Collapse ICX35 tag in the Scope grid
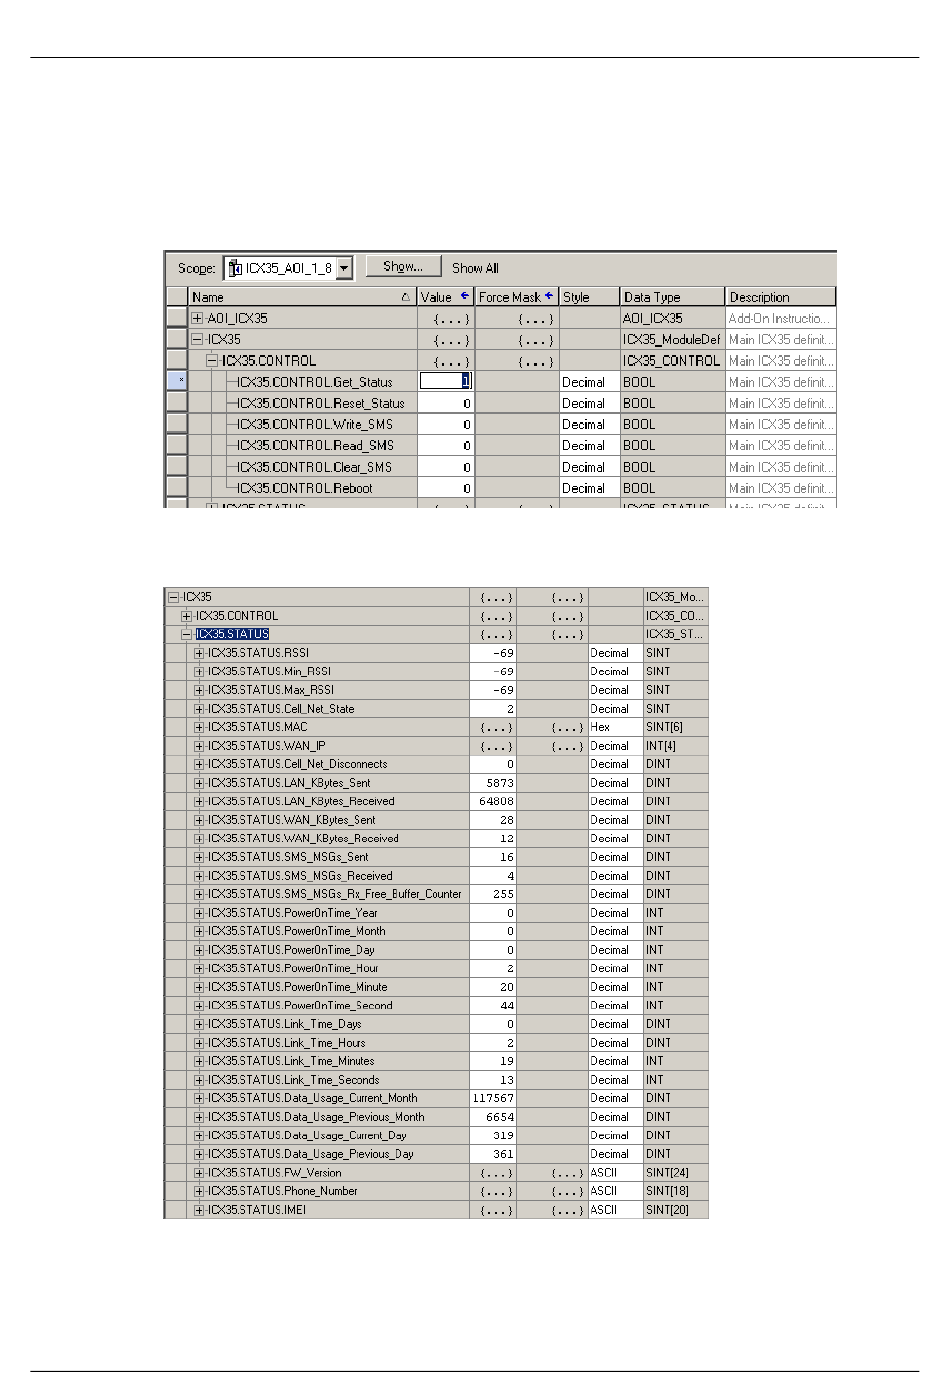950x1397 pixels. coord(197,339)
